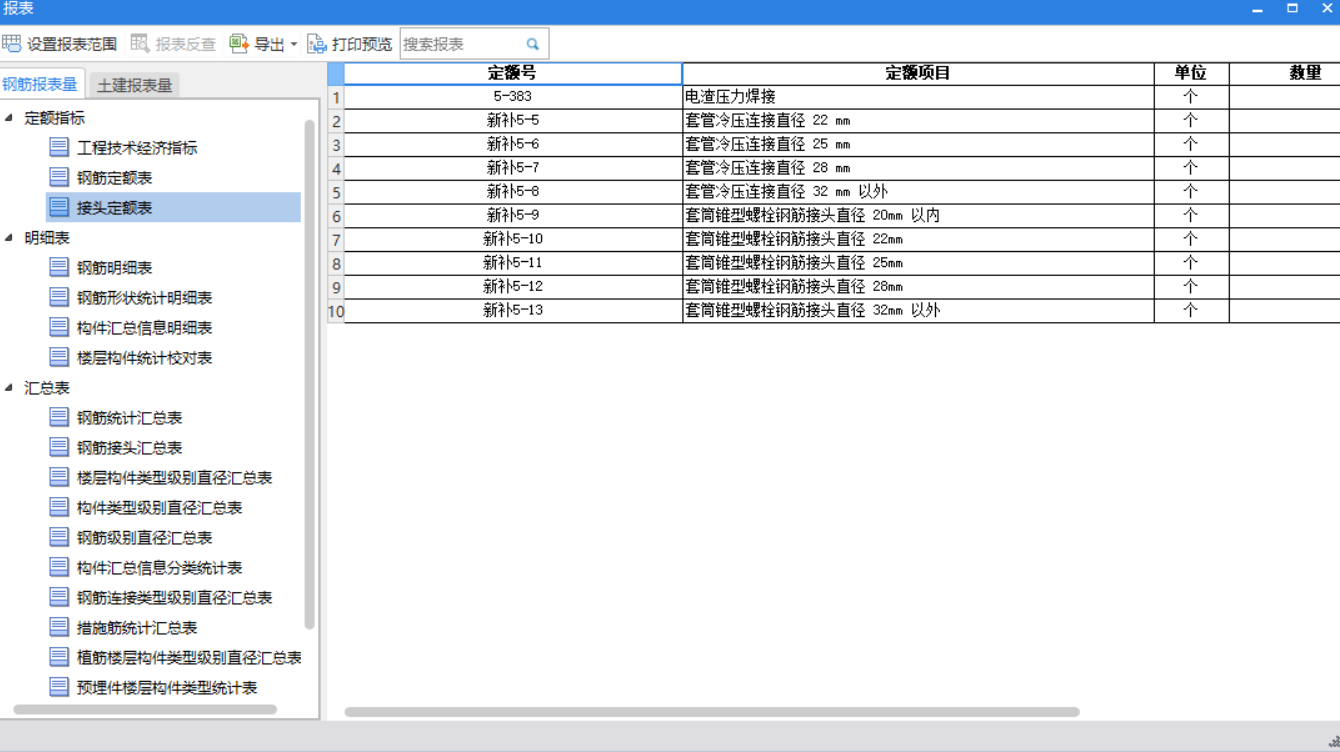Click the 导出 Excel icon
1340x752 pixels.
(x=238, y=44)
